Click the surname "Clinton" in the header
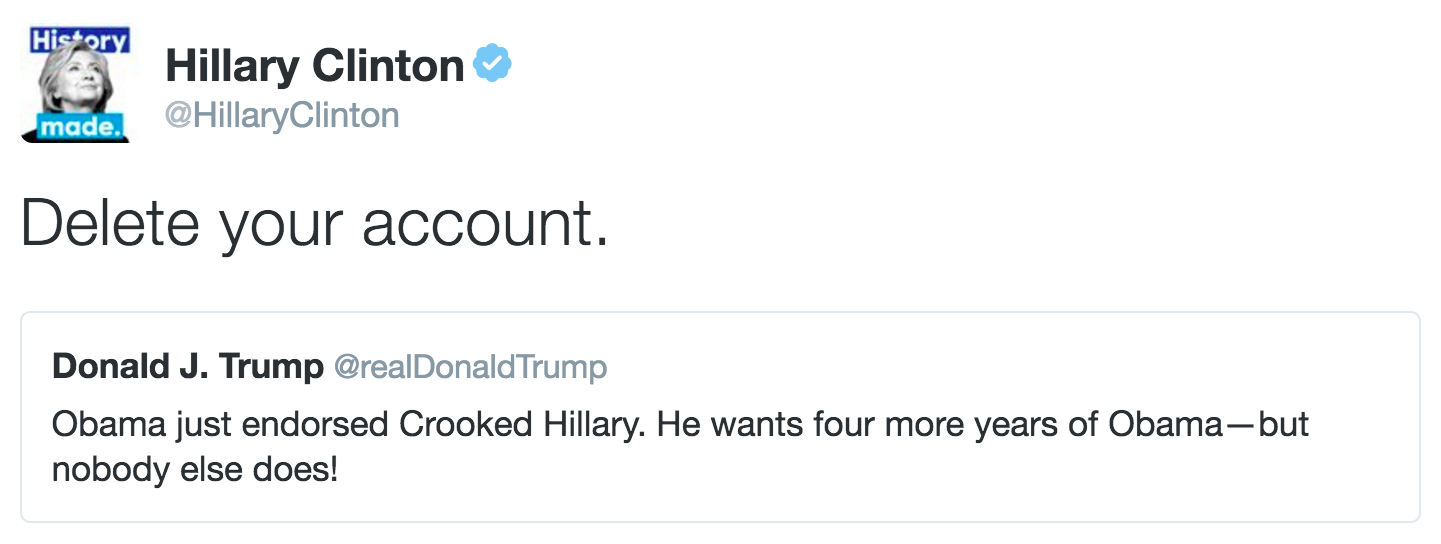The height and width of the screenshot is (544, 1441). click(x=389, y=66)
